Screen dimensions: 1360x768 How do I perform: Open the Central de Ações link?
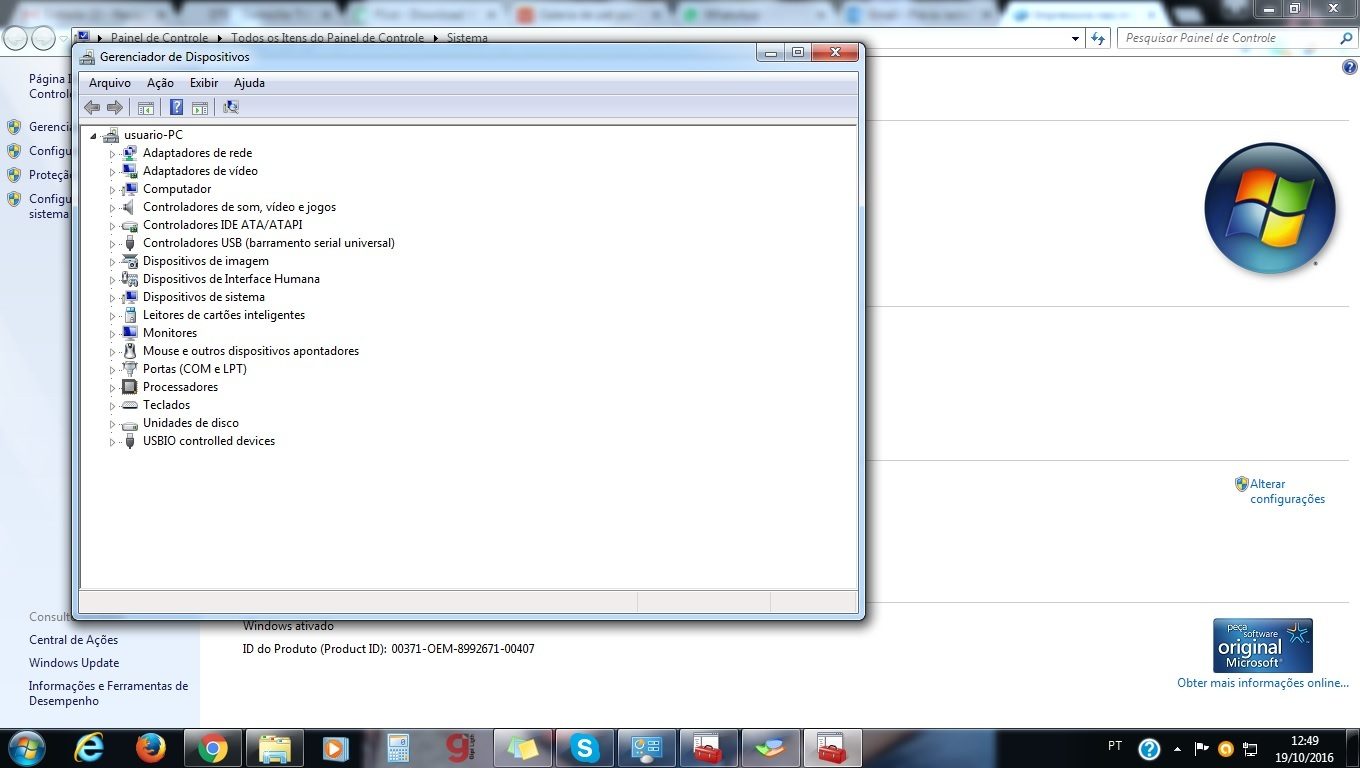point(73,640)
